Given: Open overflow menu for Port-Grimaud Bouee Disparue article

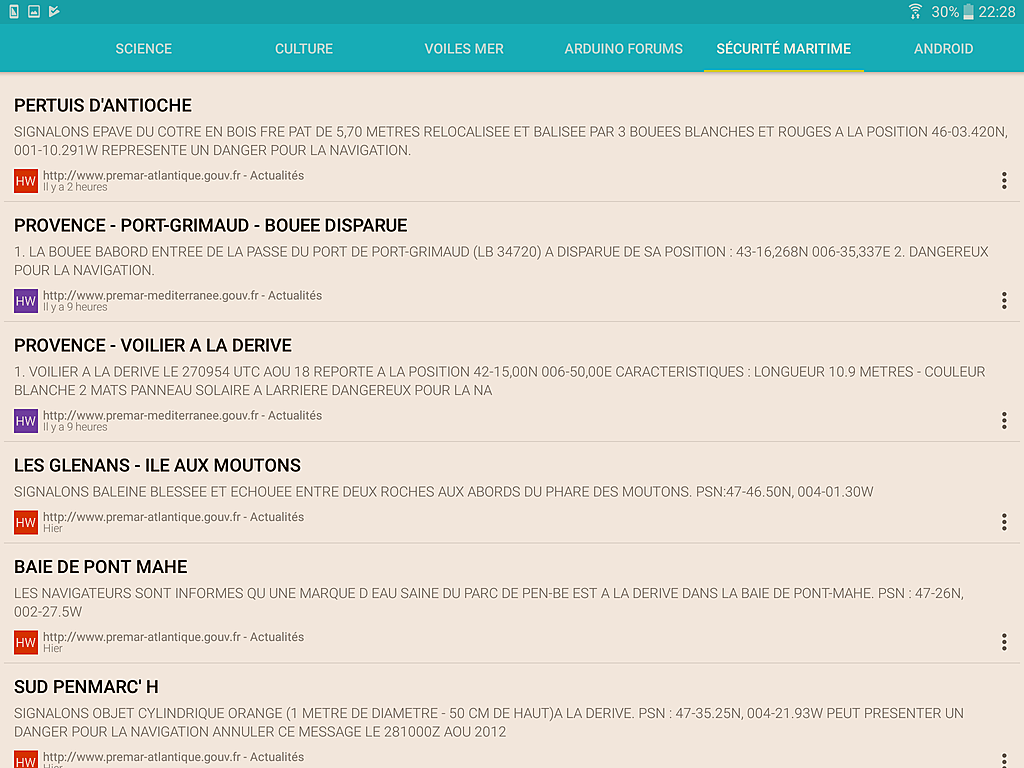Looking at the screenshot, I should click(x=1004, y=300).
